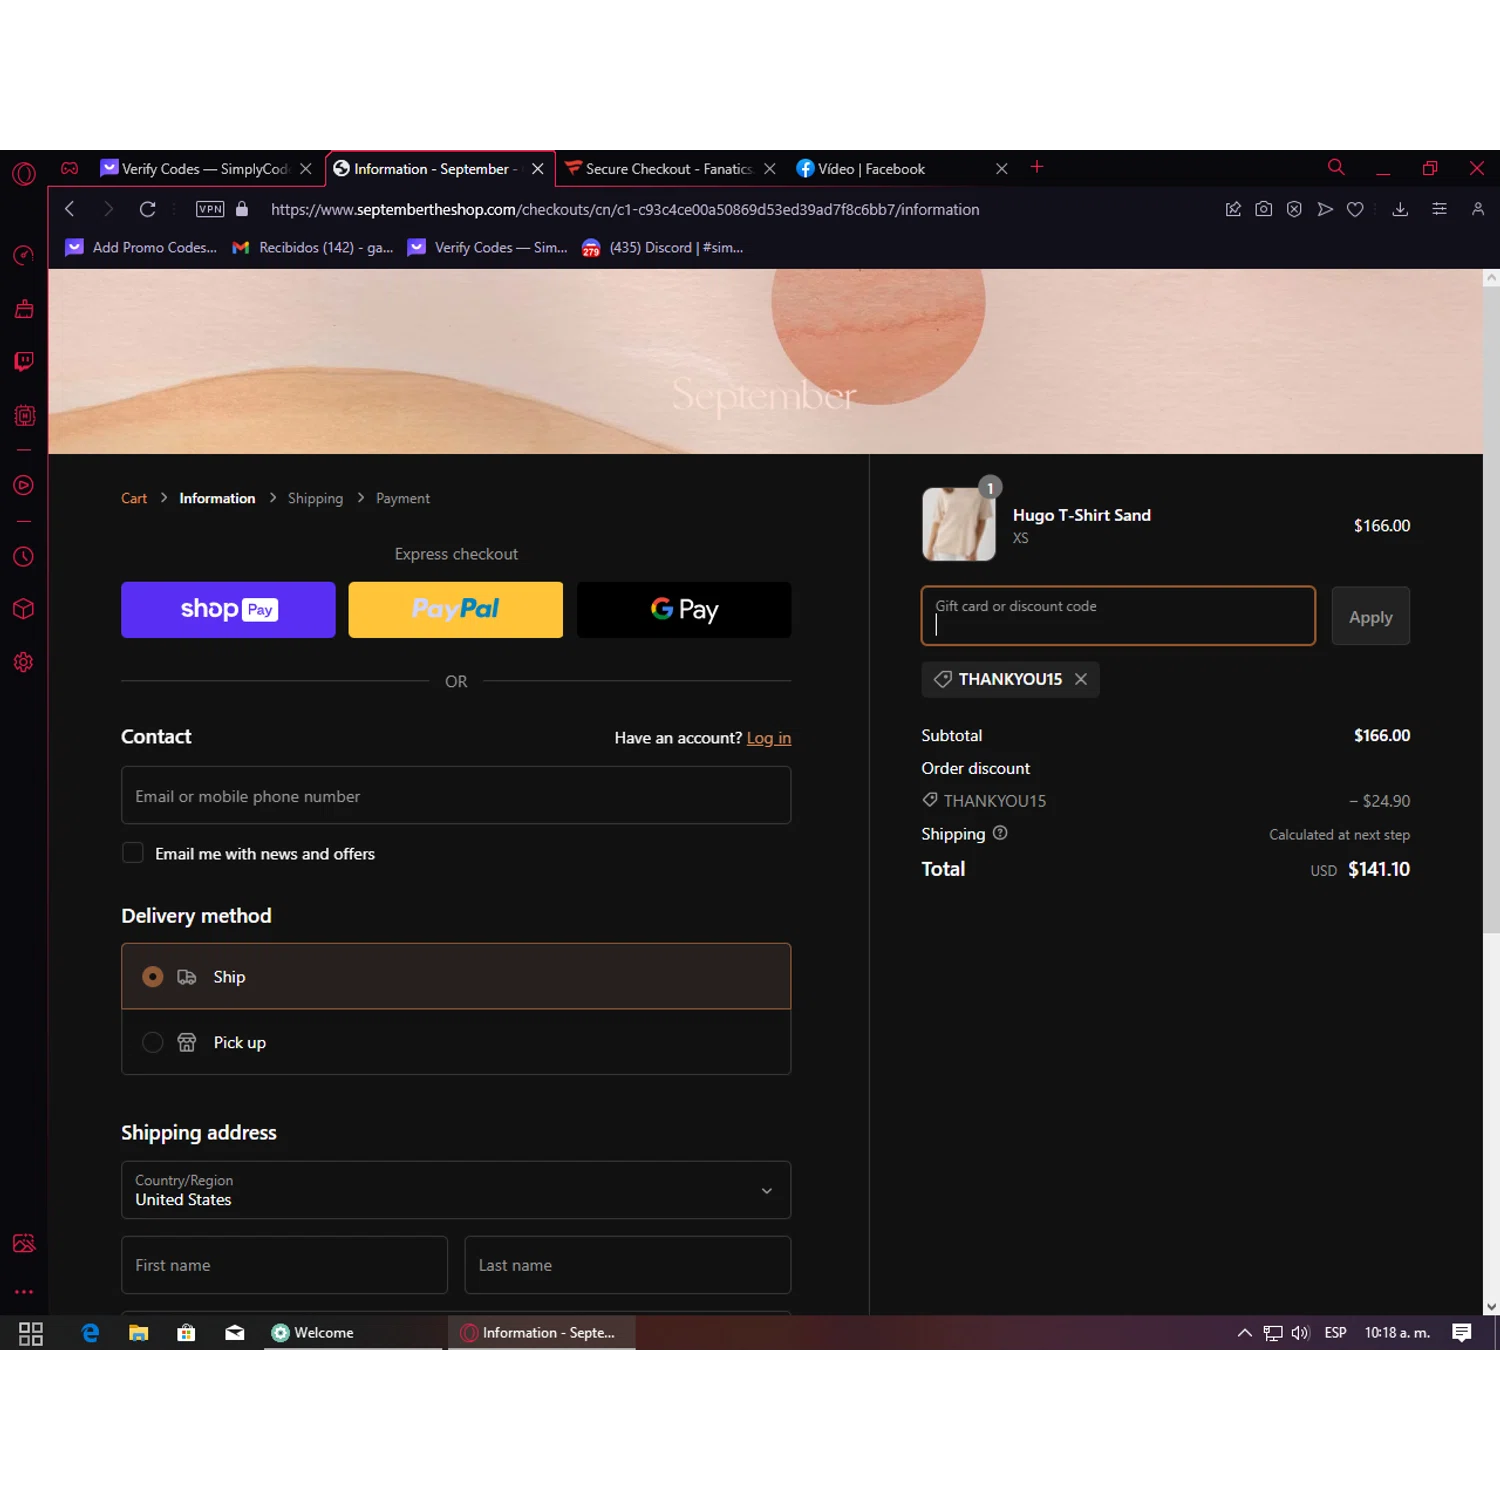The image size is (1500, 1500).
Task: Show hidden system tray icons
Action: point(1245,1333)
